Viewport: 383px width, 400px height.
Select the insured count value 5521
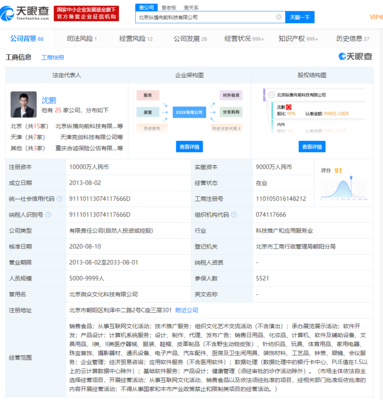click(x=262, y=278)
